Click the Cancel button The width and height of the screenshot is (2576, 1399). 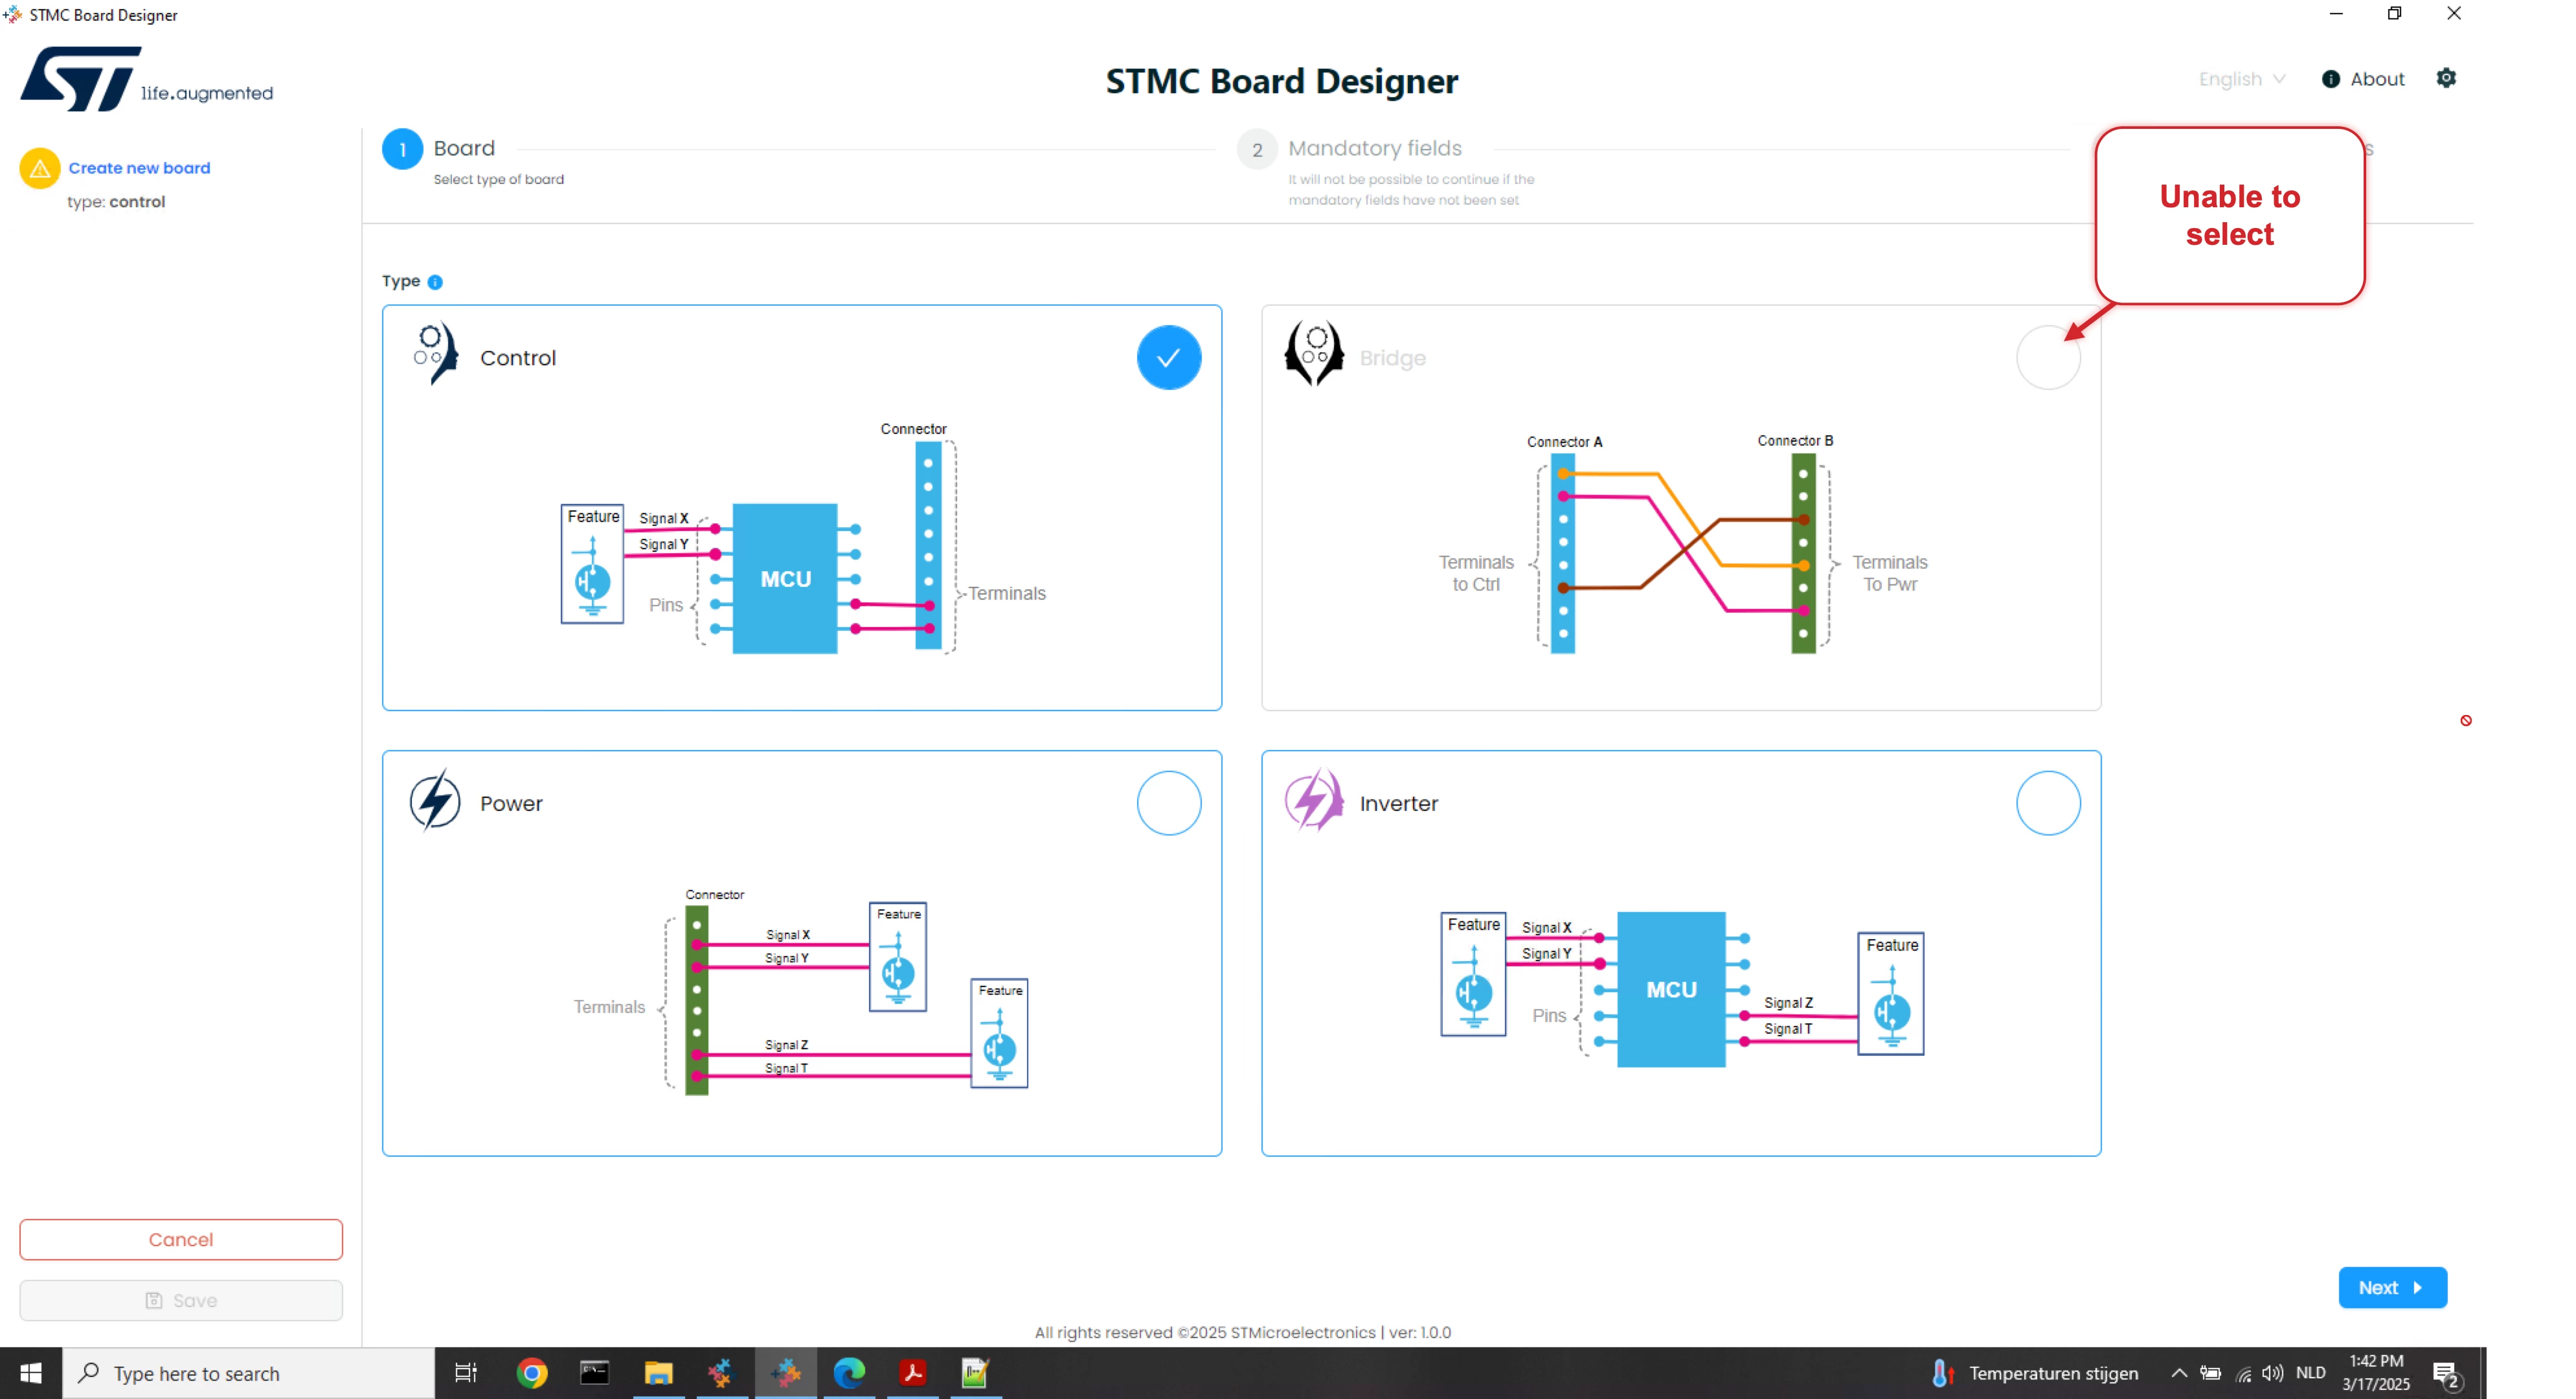point(181,1239)
